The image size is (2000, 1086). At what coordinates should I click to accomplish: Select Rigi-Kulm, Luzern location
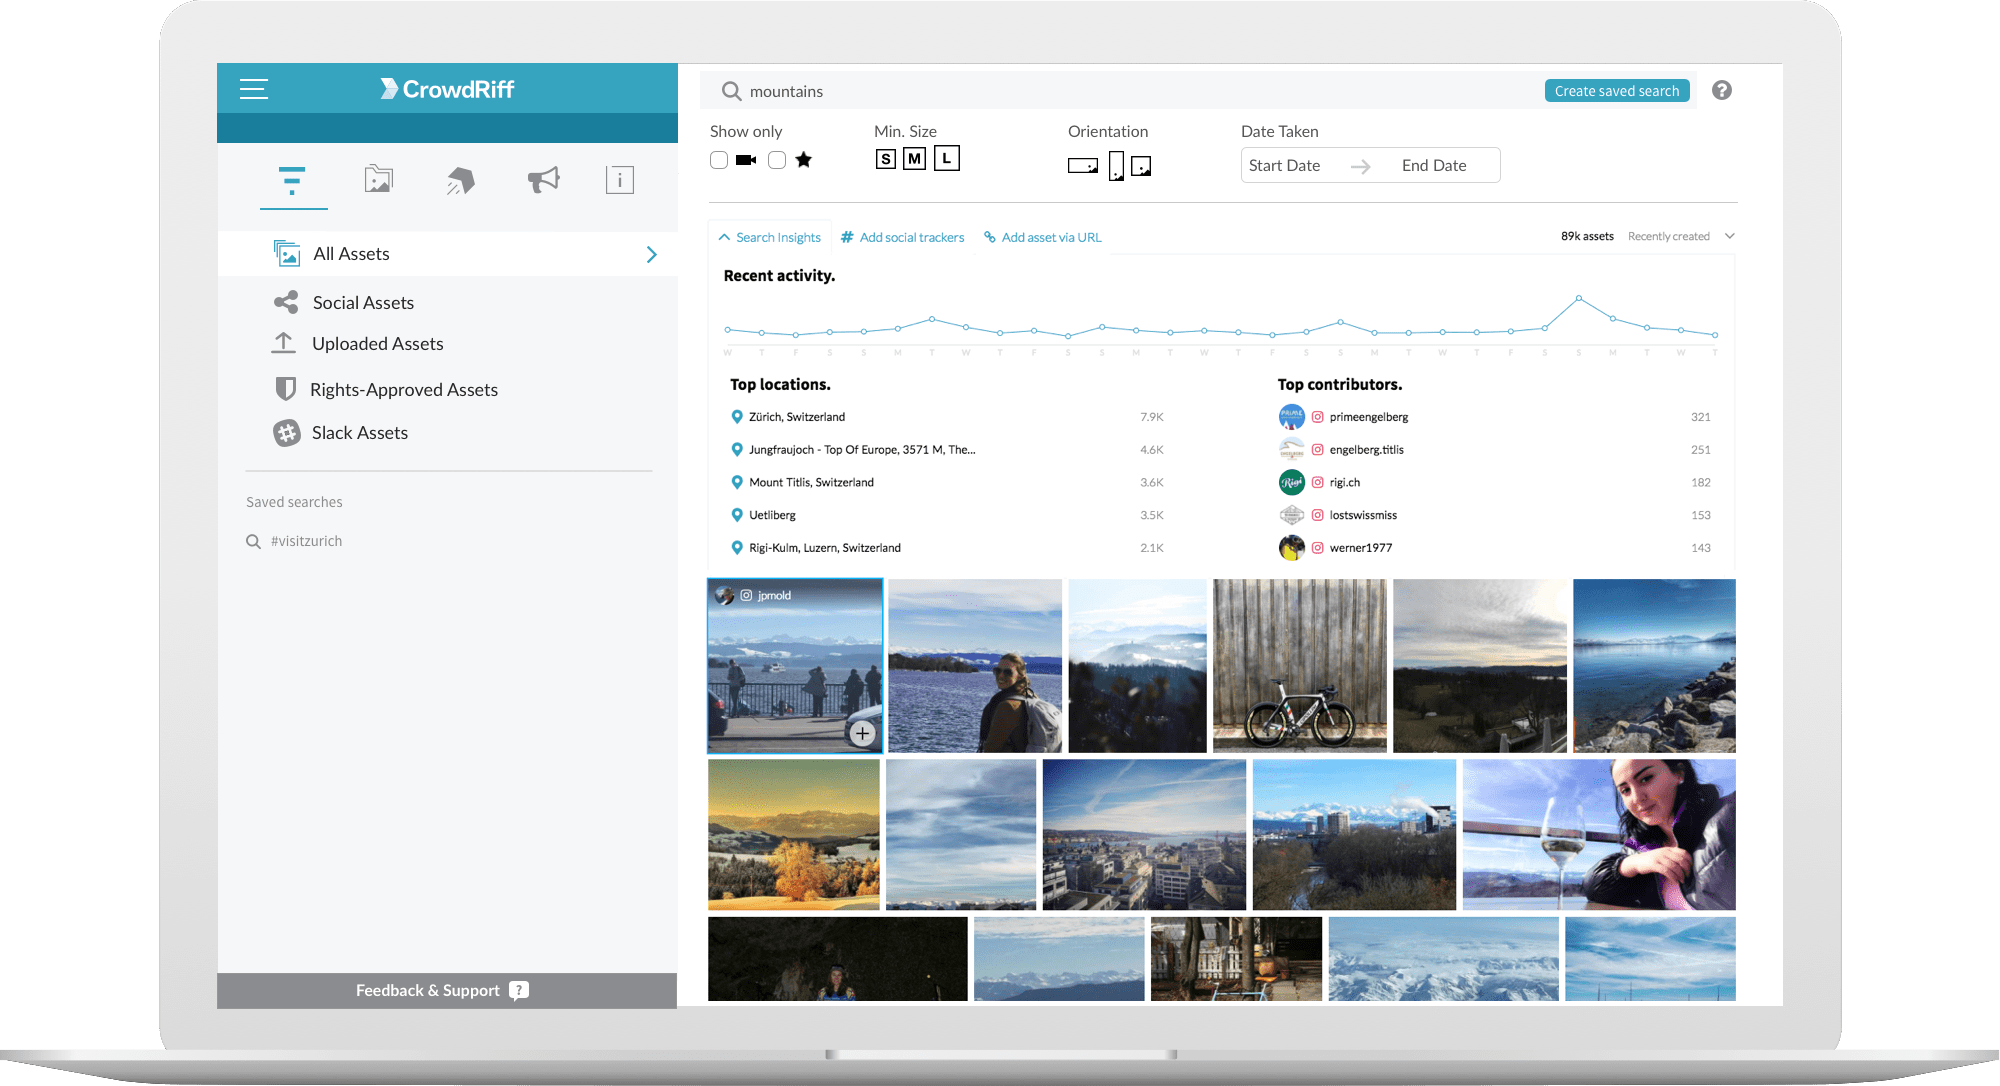click(825, 548)
